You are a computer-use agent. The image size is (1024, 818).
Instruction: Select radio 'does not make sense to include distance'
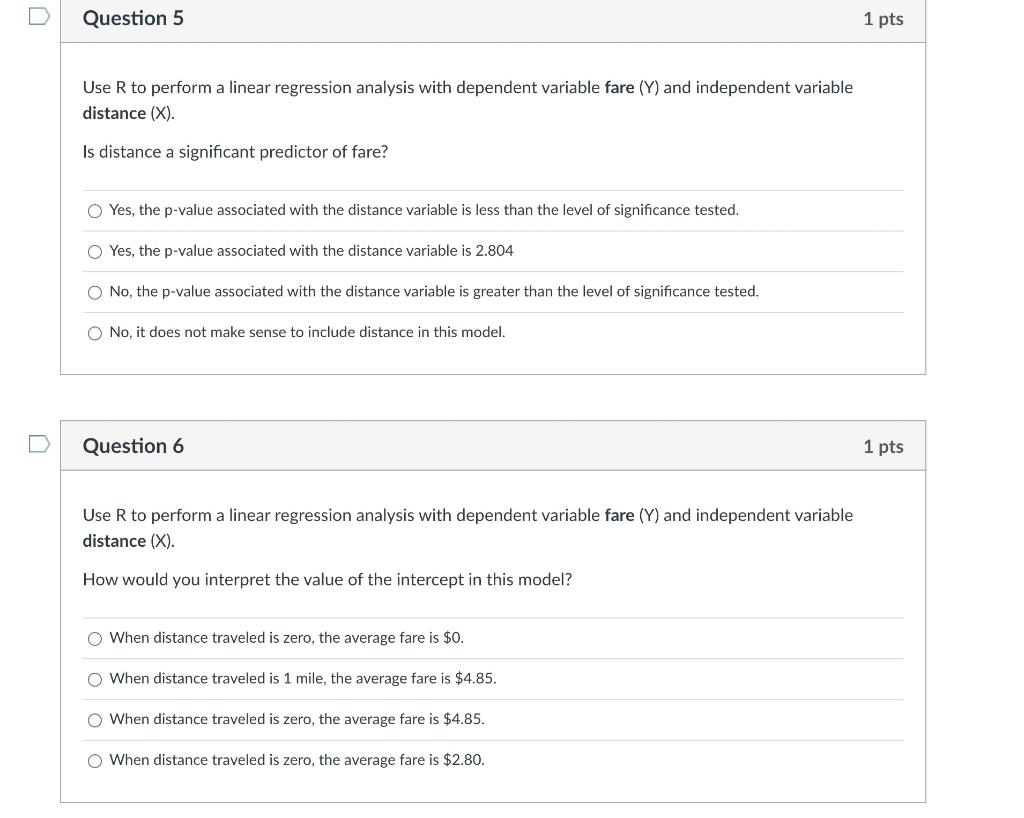[95, 333]
